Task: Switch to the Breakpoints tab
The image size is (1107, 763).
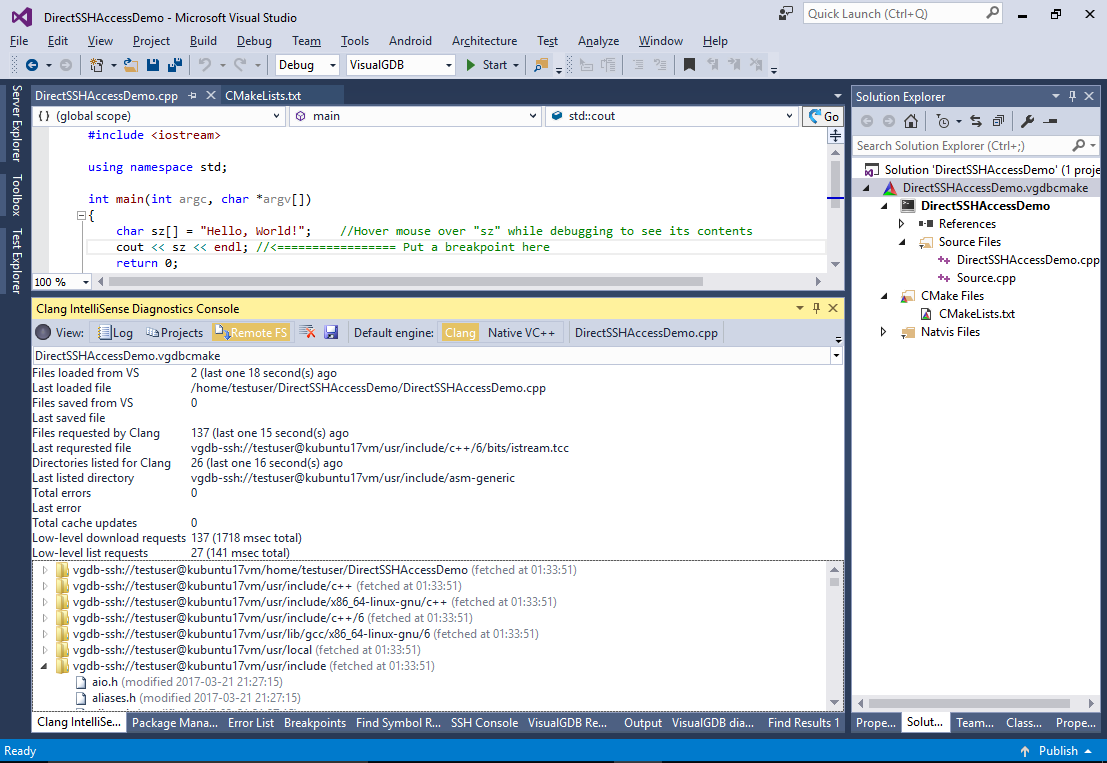Action: pyautogui.click(x=315, y=723)
